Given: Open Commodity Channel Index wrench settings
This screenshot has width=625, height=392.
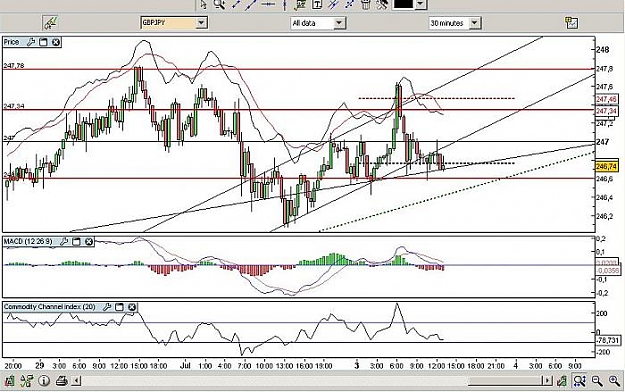Looking at the screenshot, I should pyautogui.click(x=107, y=307).
